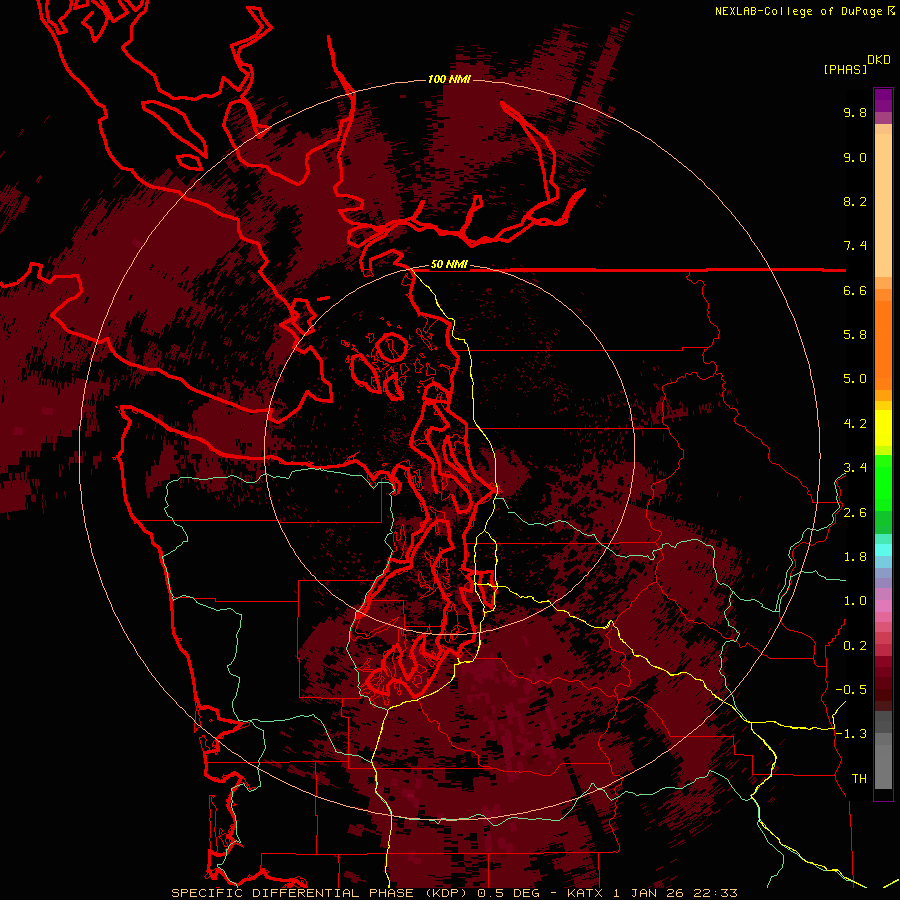The width and height of the screenshot is (900, 900).
Task: Click the [PHAS] label near the legend
Action: [845, 69]
